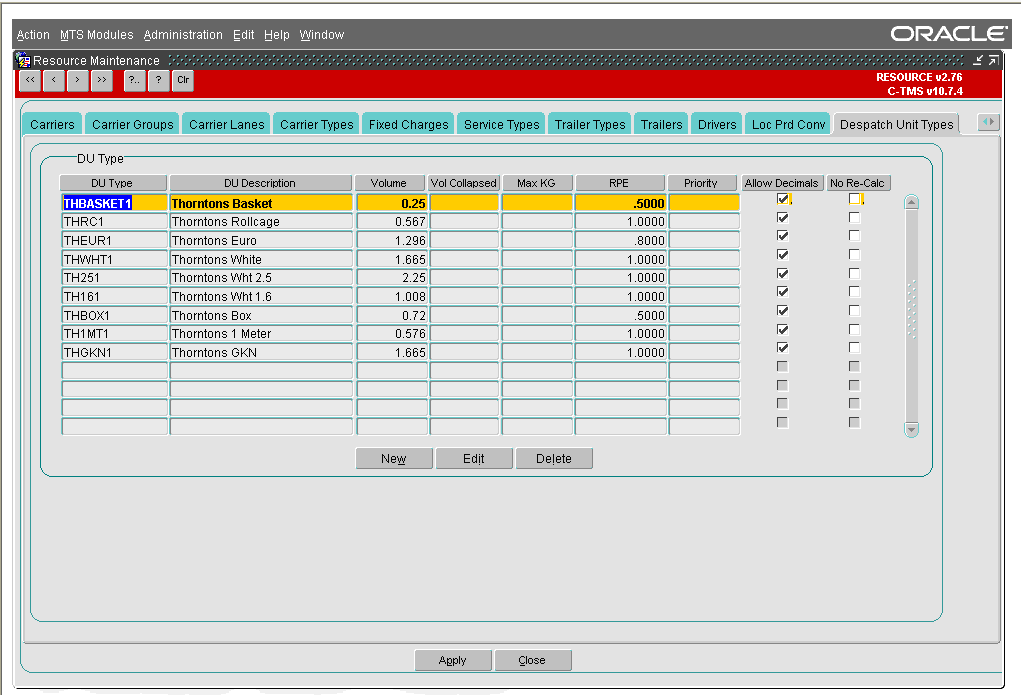Click the '?..' query toolbar button
Viewport: 1021px width, 695px height.
(x=135, y=81)
